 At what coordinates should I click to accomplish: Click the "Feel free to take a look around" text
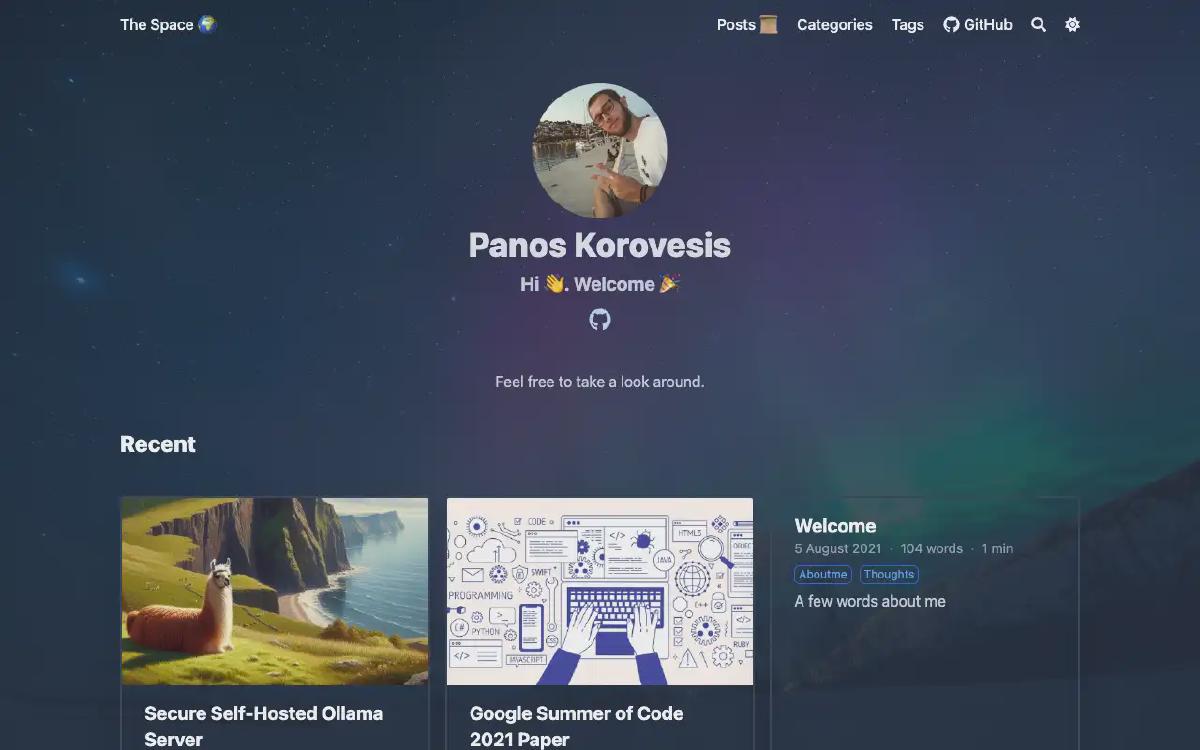600,382
